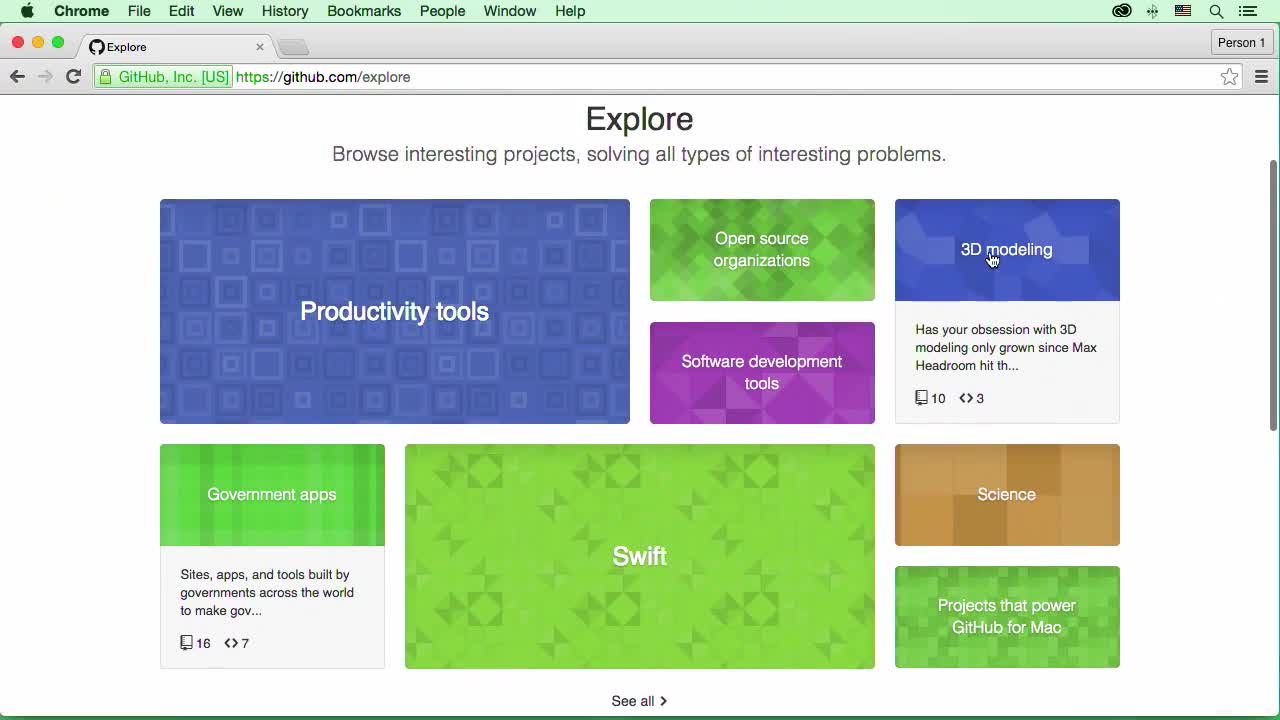Open the Bluetooth menu bar icon
This screenshot has height=720, width=1280.
(x=1152, y=11)
